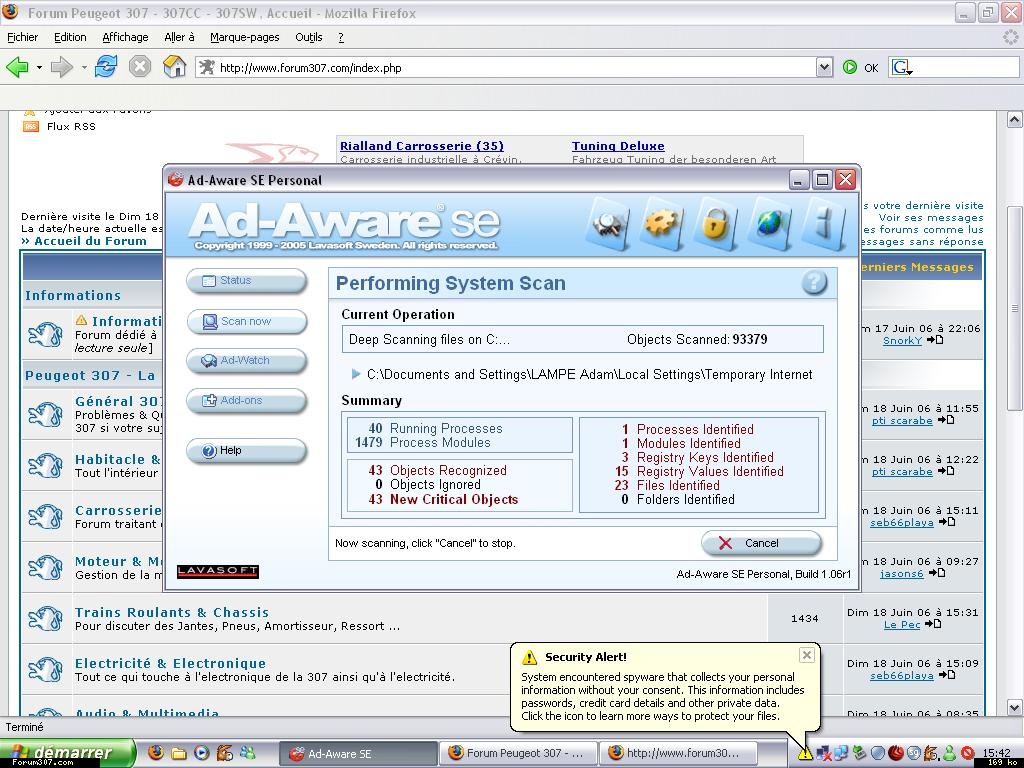Click the Help button in the Ad-Aware sidebar

(x=246, y=451)
